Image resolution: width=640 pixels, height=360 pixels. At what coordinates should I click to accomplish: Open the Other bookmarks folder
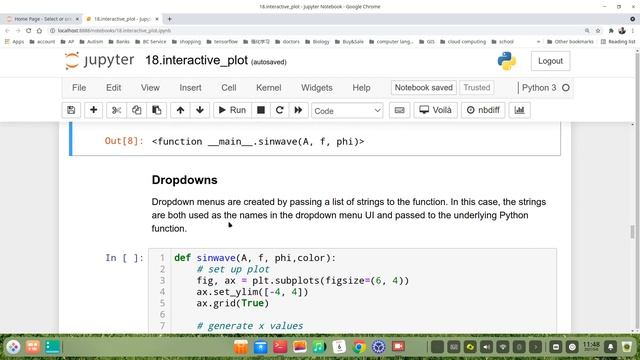coord(570,42)
